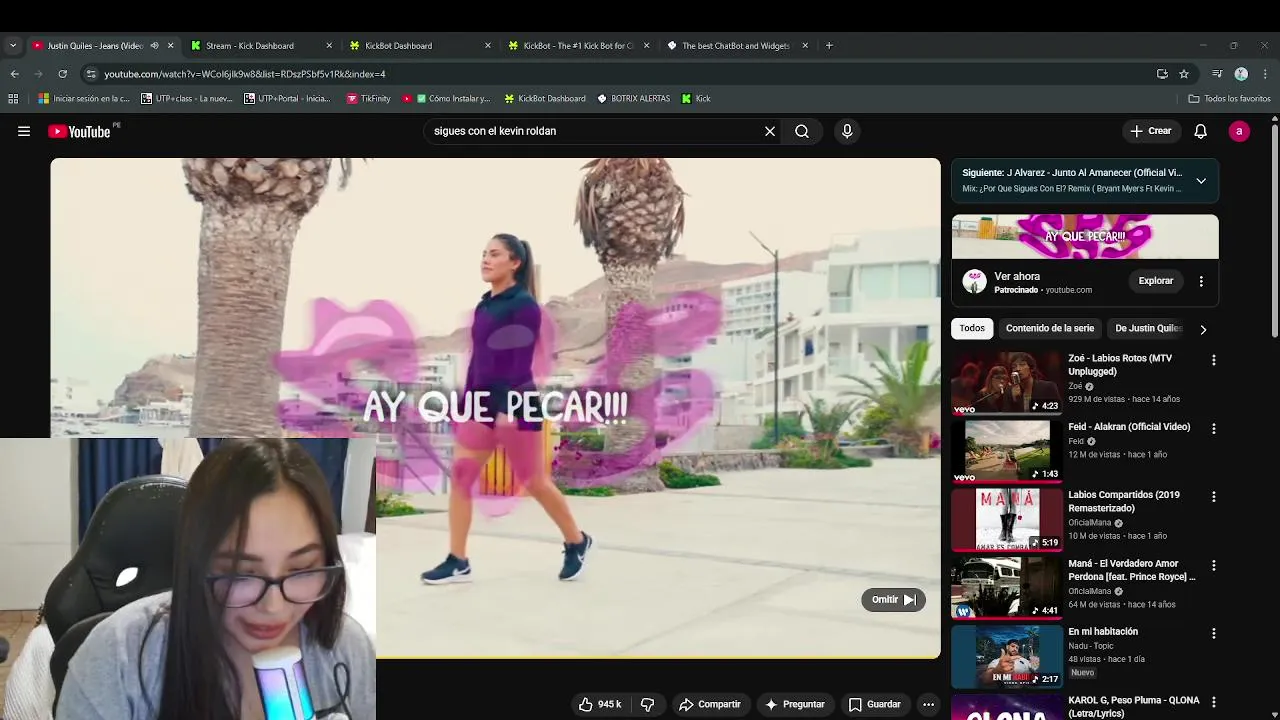Screen dimensions: 1280x720
Task: Click the Crear button
Action: click(x=1151, y=131)
